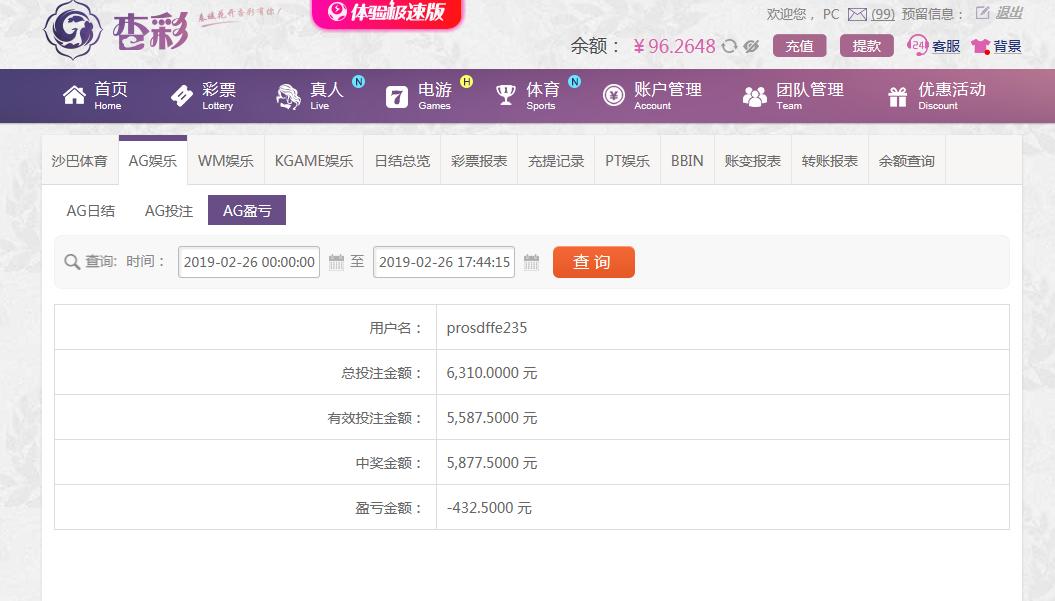Open 转账报表 tab
Viewport: 1055px width, 601px height.
830,161
